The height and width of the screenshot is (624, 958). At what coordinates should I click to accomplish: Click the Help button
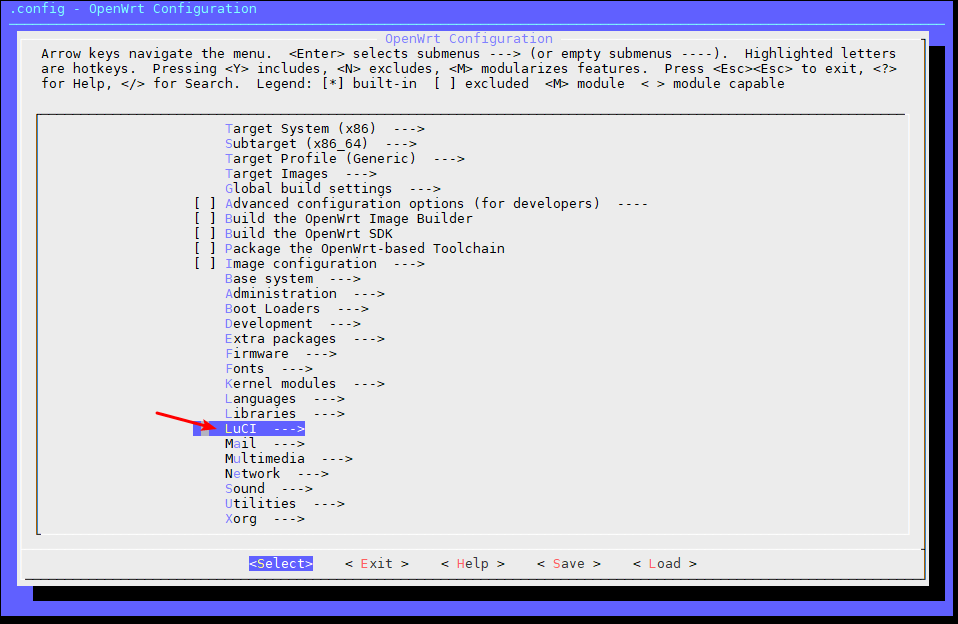coord(472,563)
